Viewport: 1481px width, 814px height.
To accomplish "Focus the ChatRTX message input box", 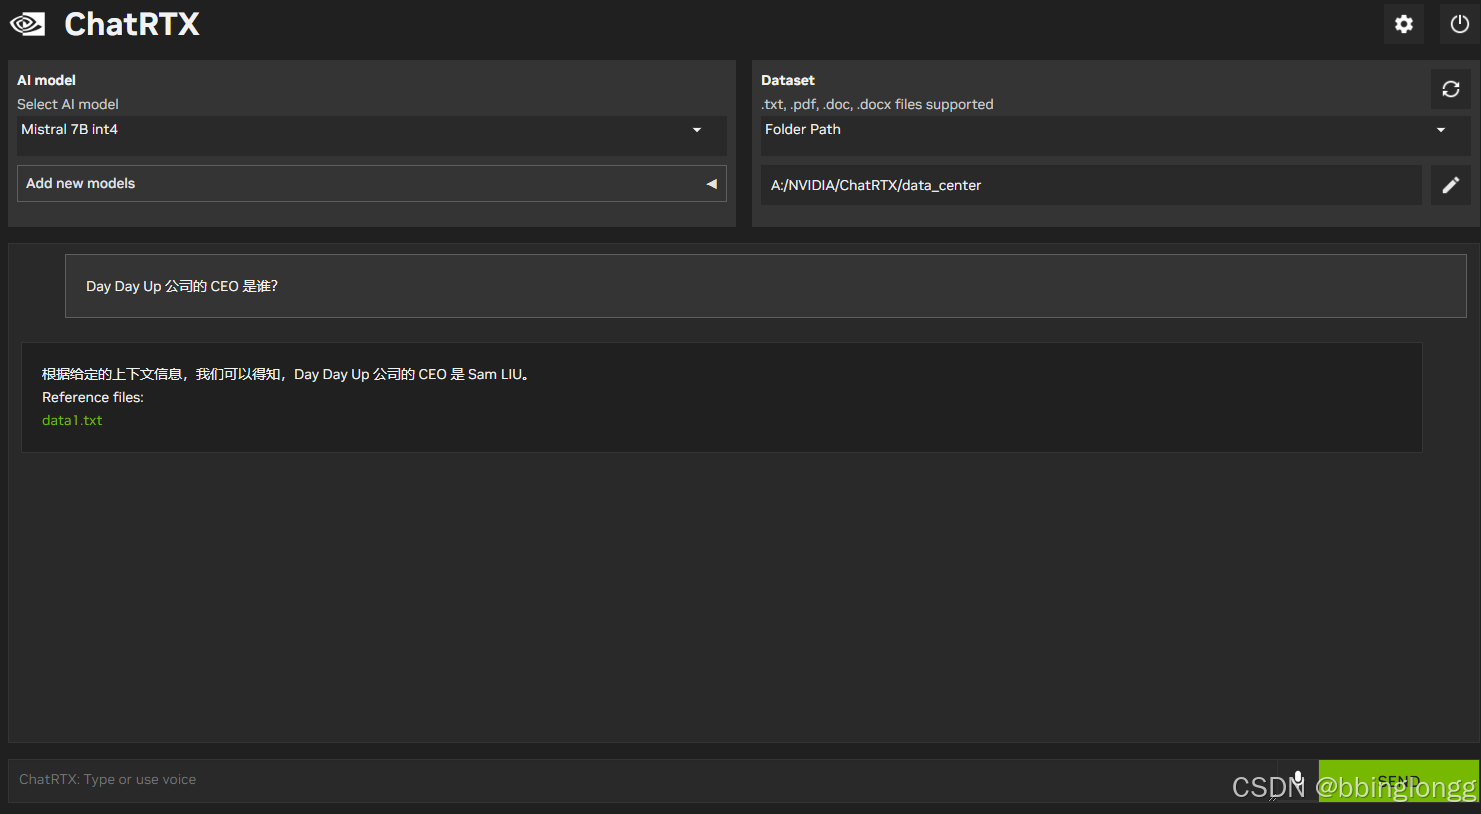I will click(642, 780).
